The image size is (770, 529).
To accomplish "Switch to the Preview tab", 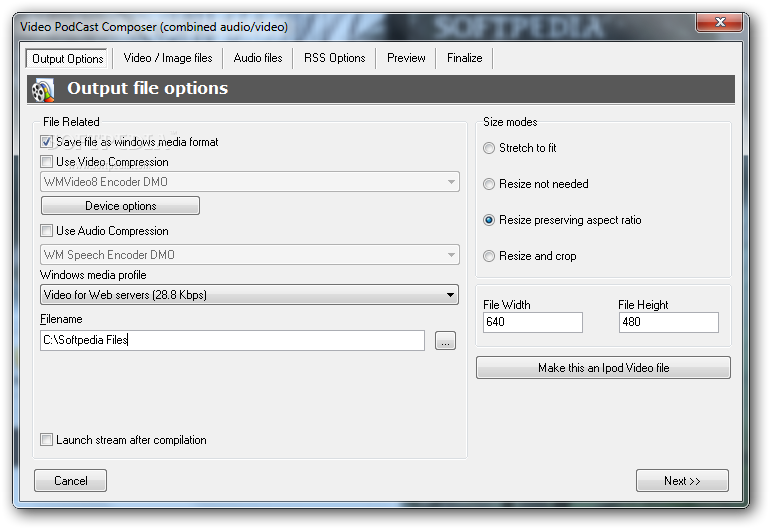I will [x=406, y=58].
